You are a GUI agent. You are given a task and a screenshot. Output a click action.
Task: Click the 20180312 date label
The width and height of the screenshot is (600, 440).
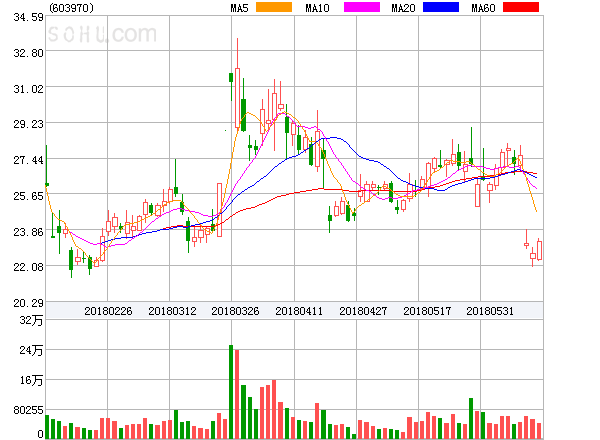172,311
